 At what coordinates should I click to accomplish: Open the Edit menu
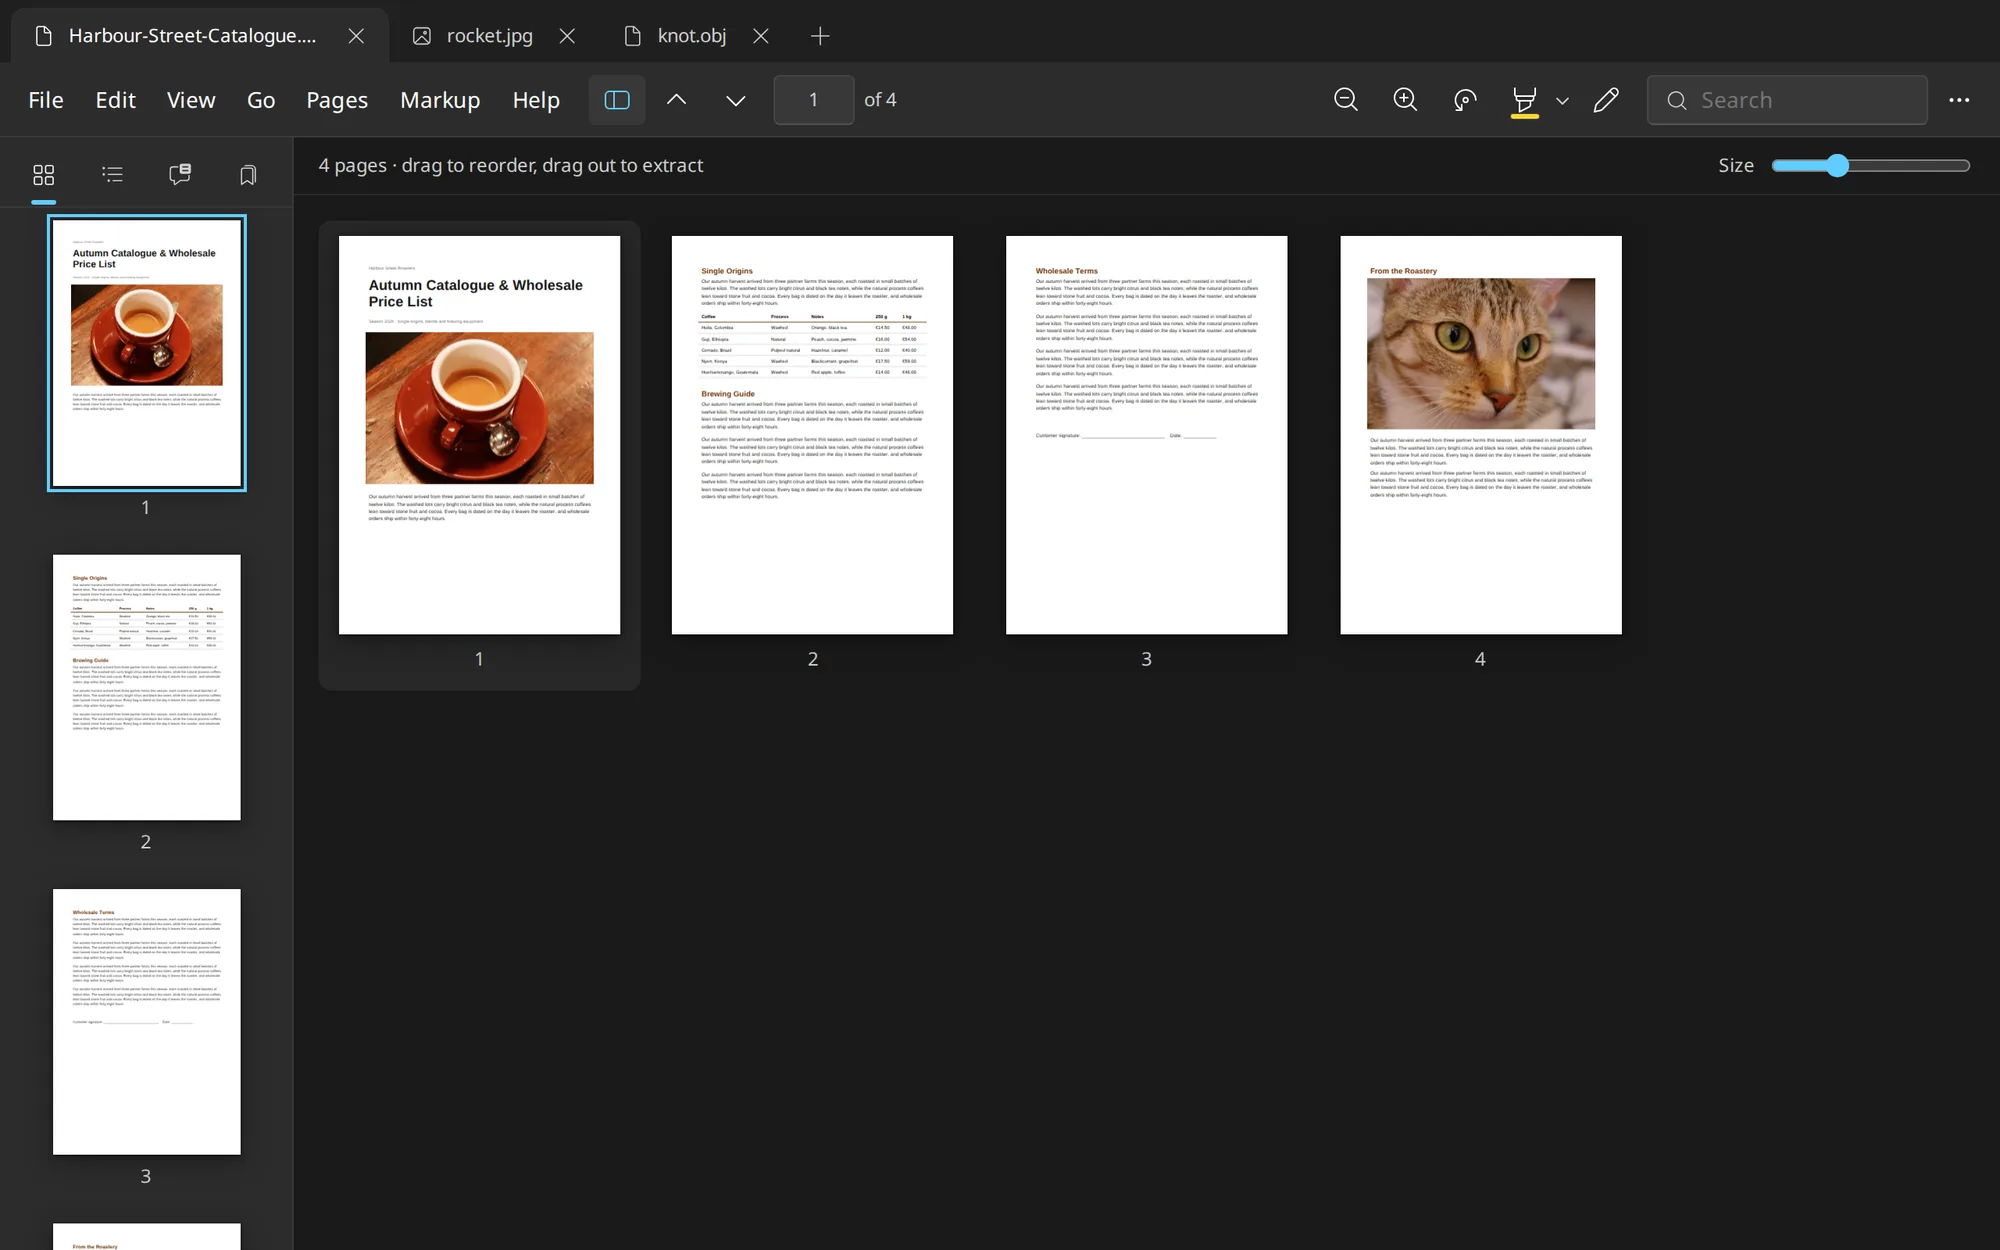point(116,100)
